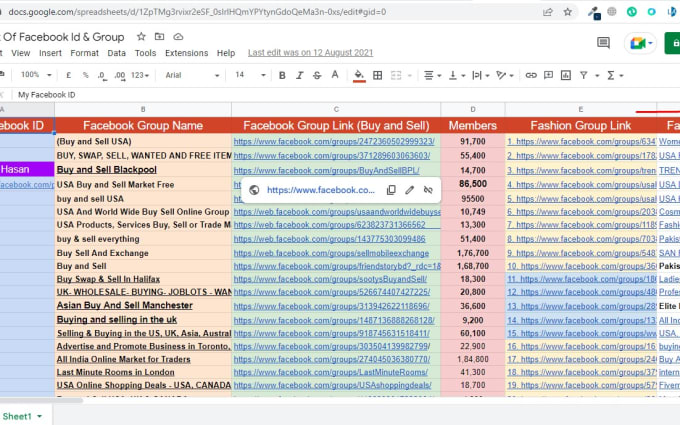Open the BuyAndSellBPL group link
Image resolution: width=680 pixels, height=425 pixels.
click(327, 170)
